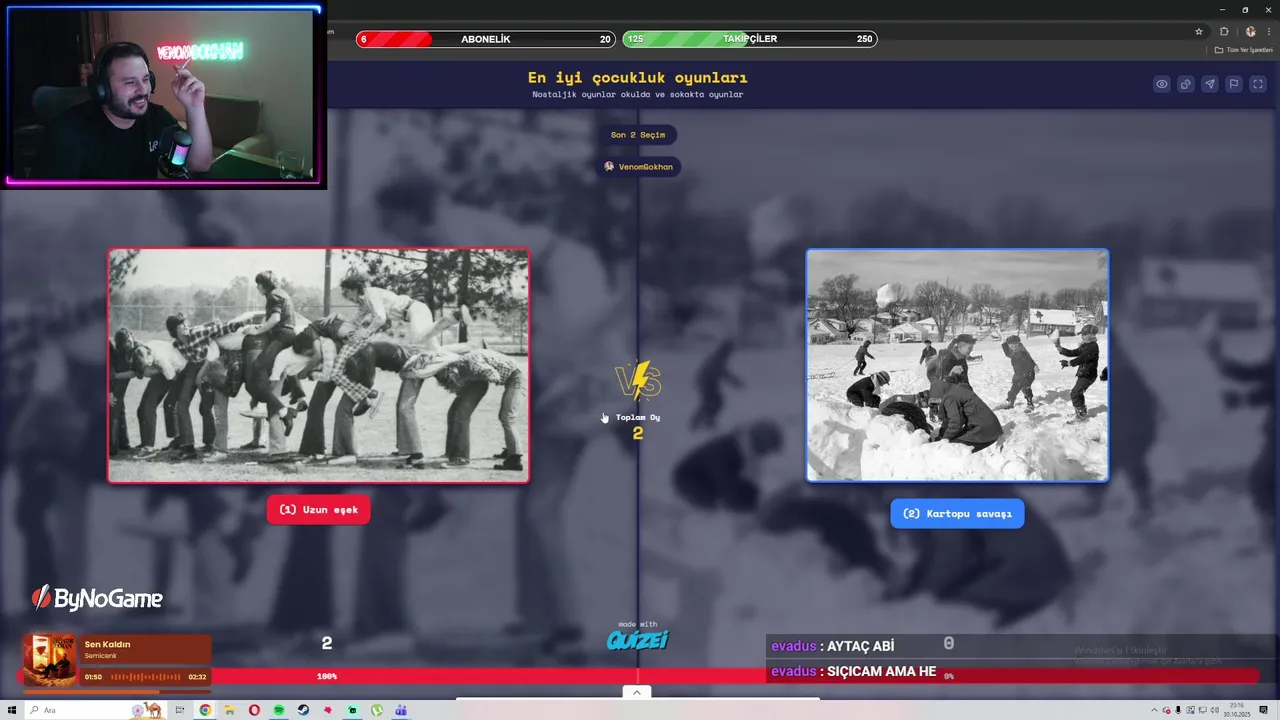Click the volume speaker tray icon
This screenshot has width=1280, height=720.
pyautogui.click(x=1214, y=710)
